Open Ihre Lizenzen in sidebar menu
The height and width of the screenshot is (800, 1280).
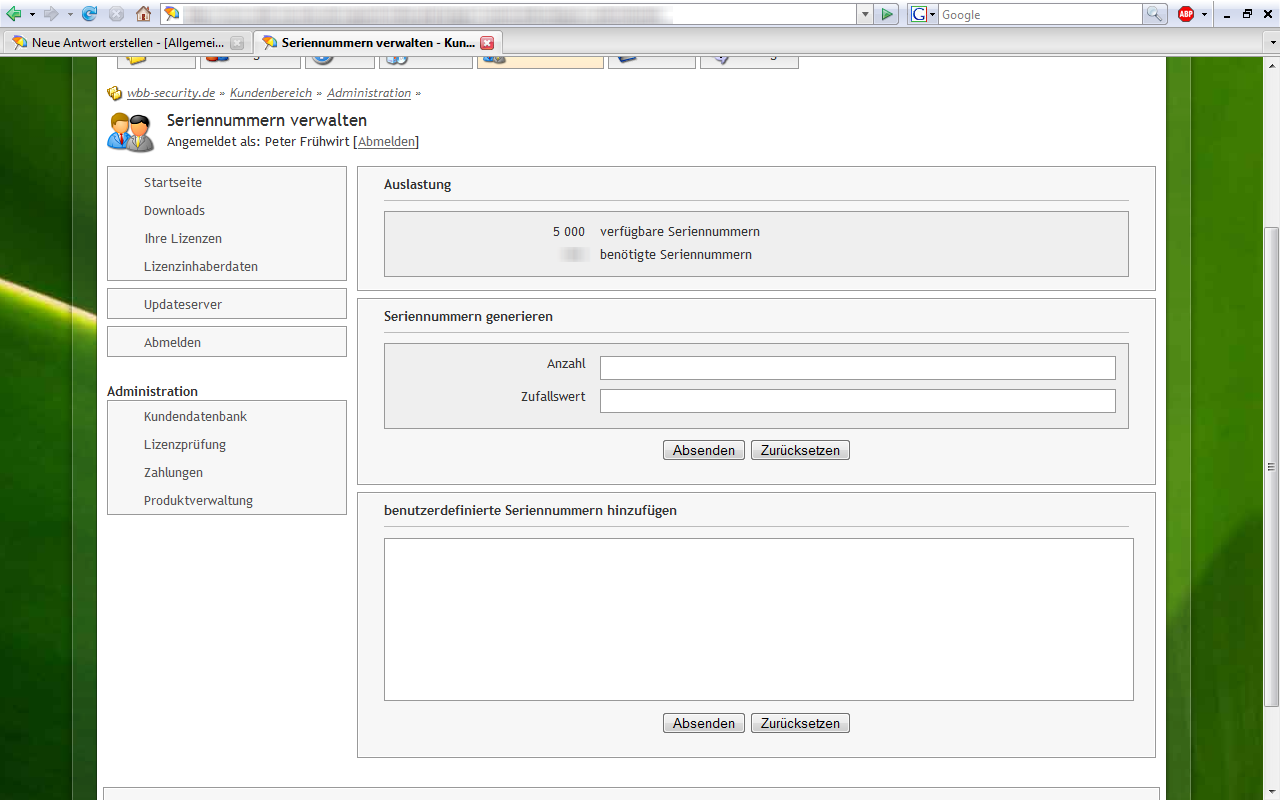[x=183, y=239]
